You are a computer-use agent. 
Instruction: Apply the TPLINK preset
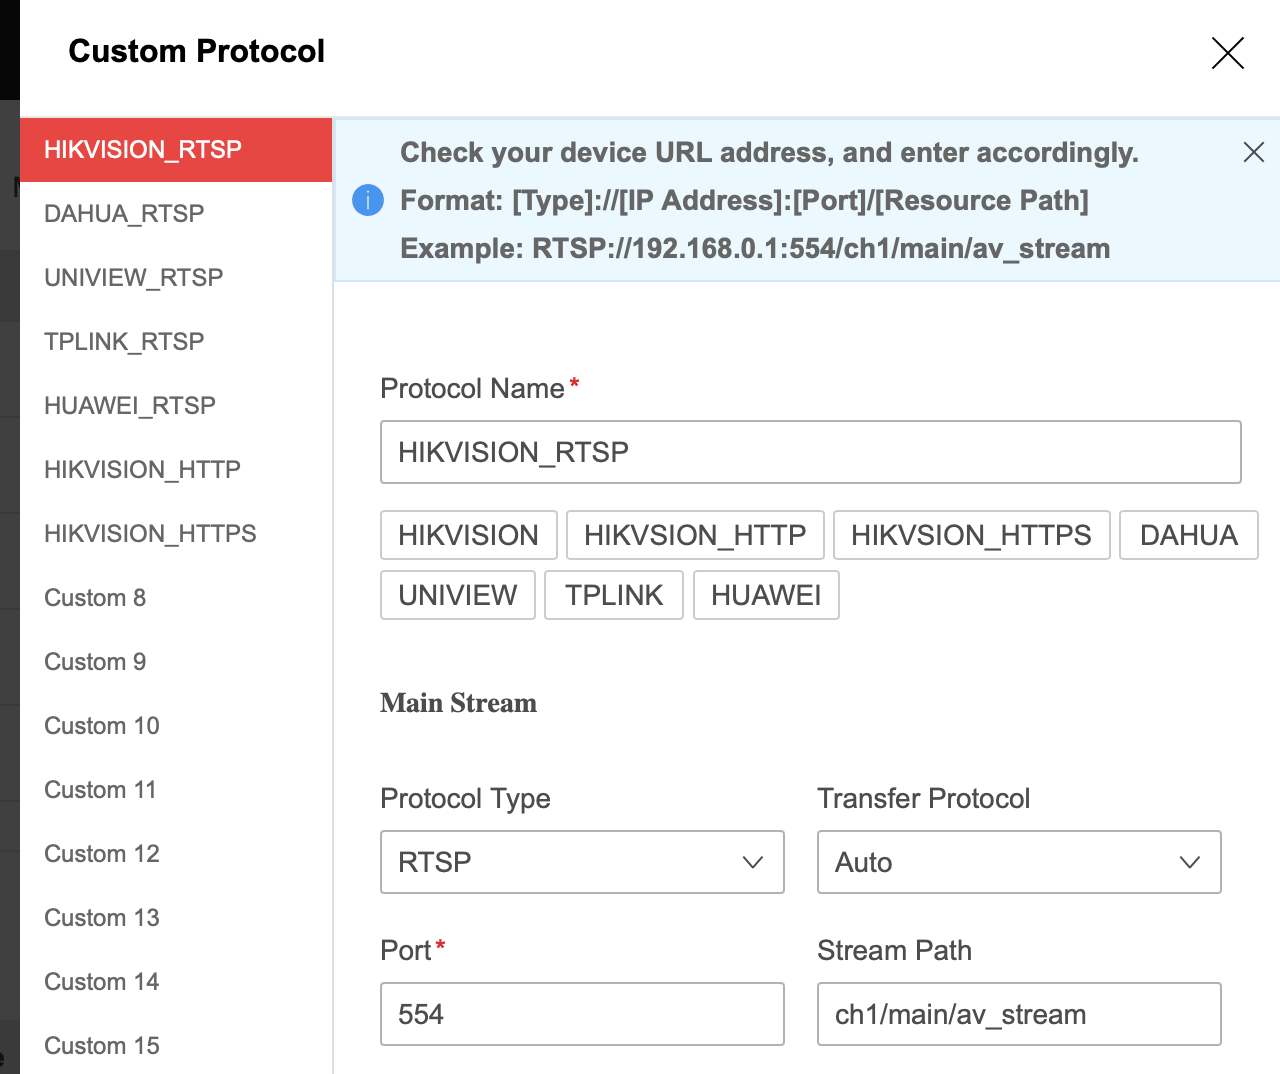click(x=613, y=595)
